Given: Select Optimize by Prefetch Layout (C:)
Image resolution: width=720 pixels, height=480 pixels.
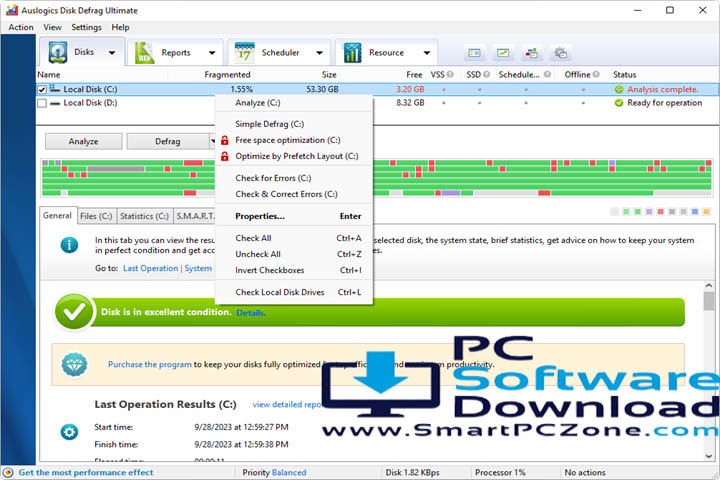Looking at the screenshot, I should [294, 156].
